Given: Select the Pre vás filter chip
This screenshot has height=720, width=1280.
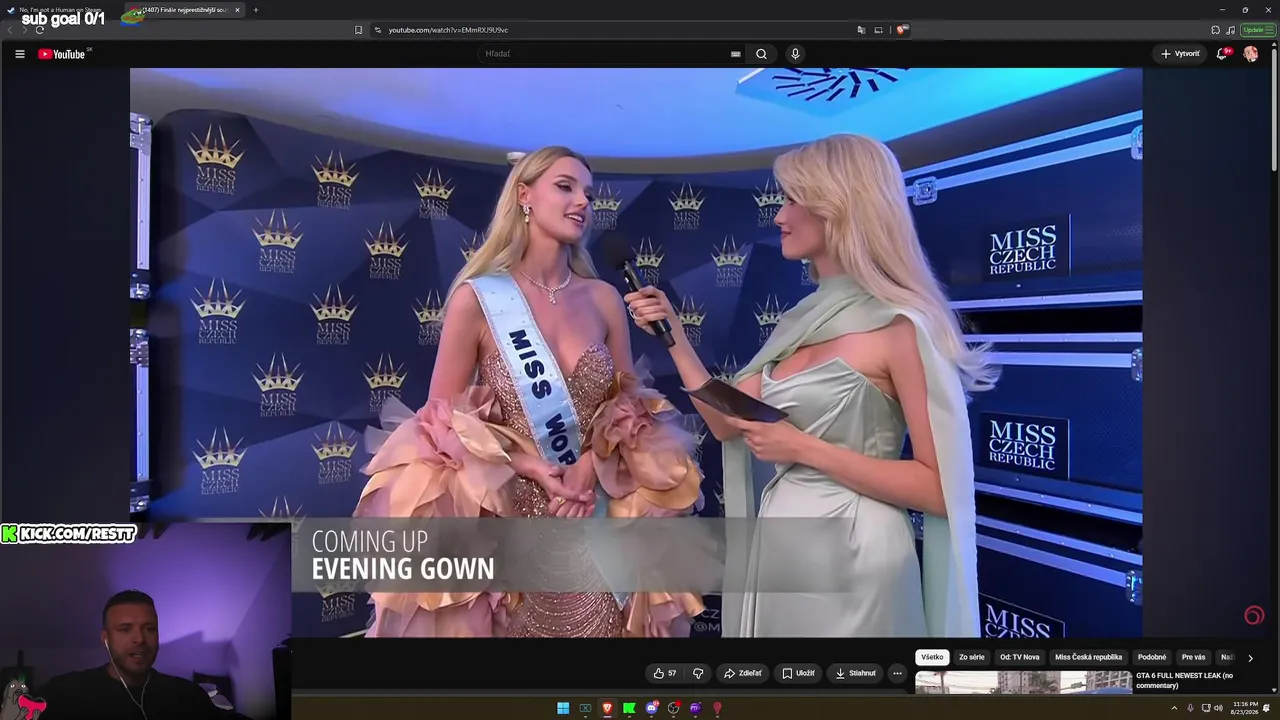Looking at the screenshot, I should 1193,657.
